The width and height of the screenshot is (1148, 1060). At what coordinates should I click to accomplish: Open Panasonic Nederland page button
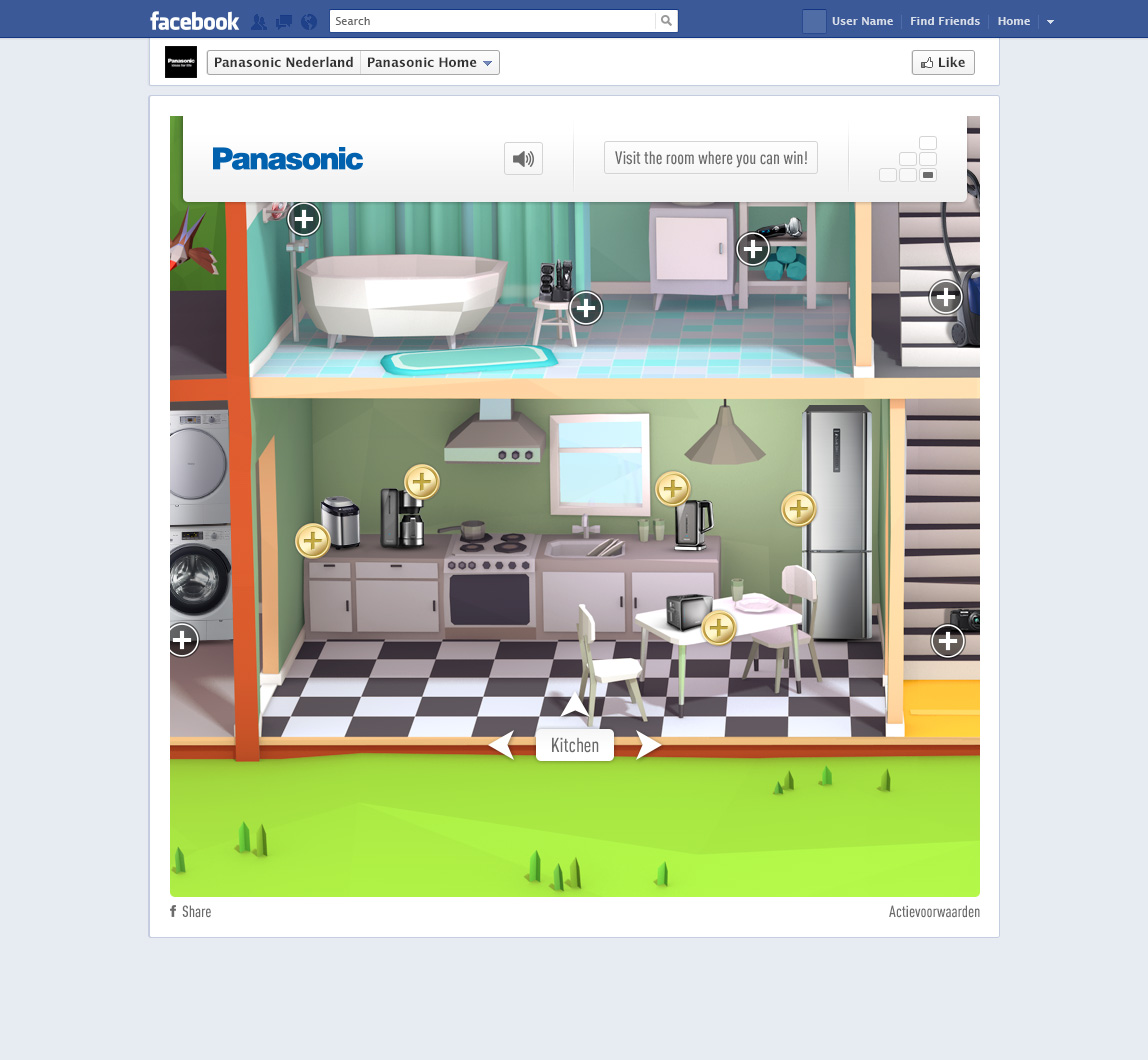click(x=283, y=62)
